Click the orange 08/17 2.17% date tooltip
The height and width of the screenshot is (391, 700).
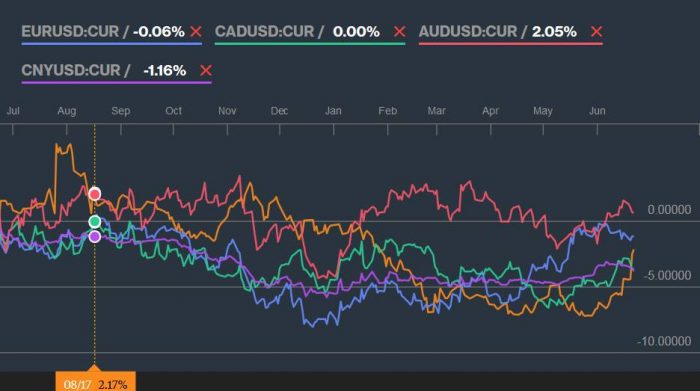pyautogui.click(x=96, y=381)
